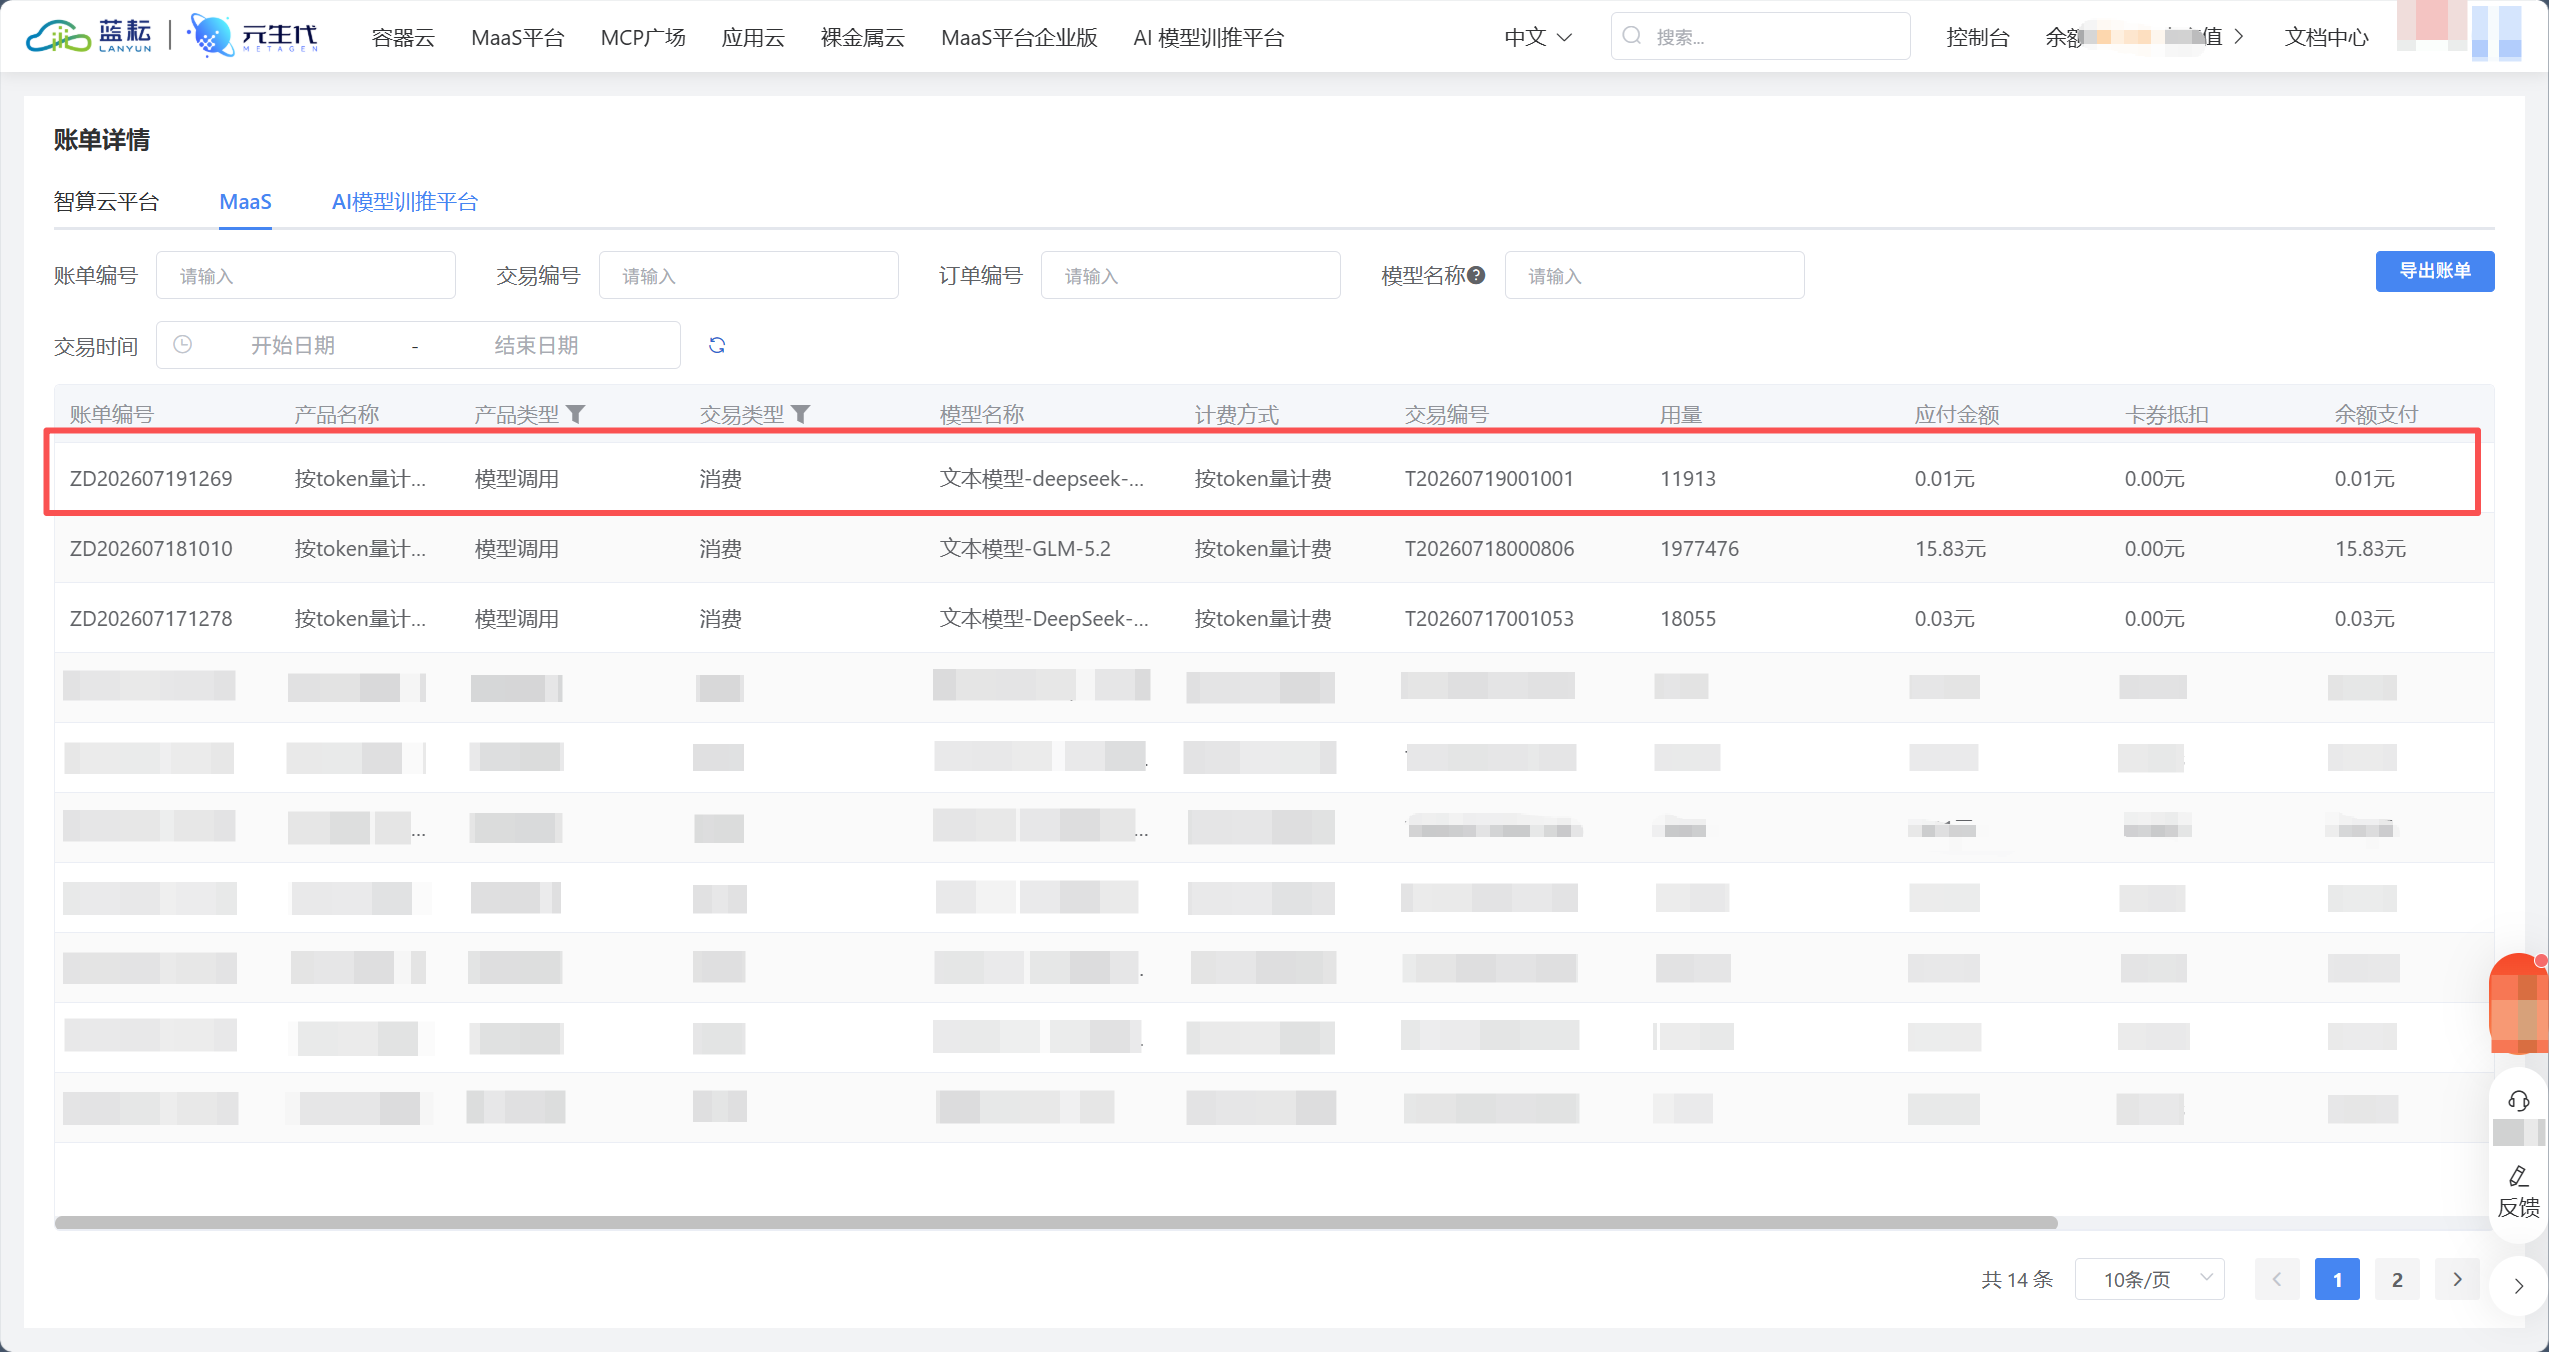Image resolution: width=2549 pixels, height=1352 pixels.
Task: Click the red floating widget at the right edge
Action: pos(2519,1003)
